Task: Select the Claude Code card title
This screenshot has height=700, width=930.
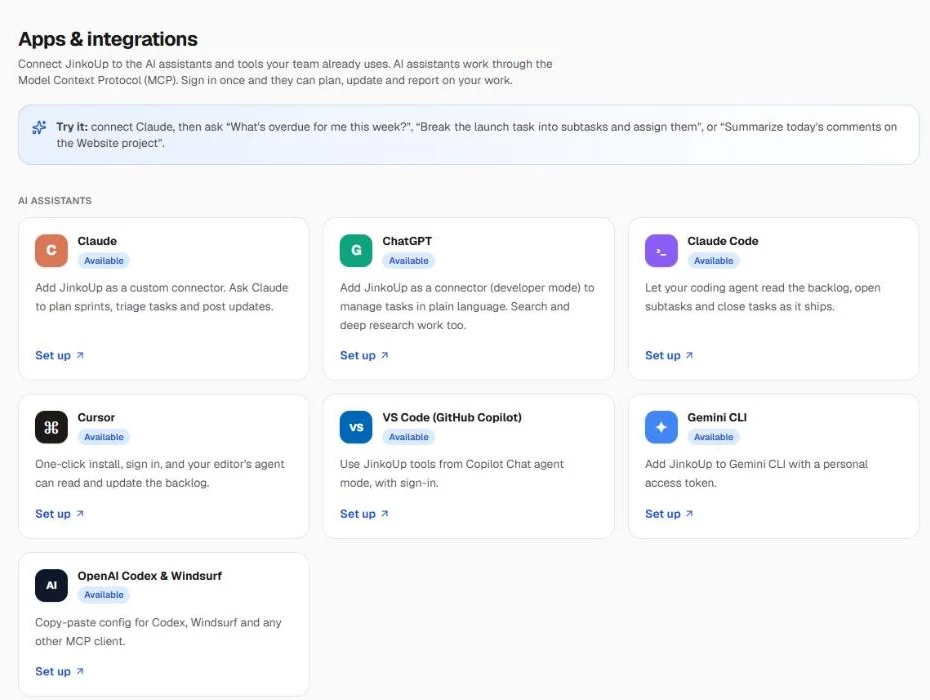Action: (723, 241)
